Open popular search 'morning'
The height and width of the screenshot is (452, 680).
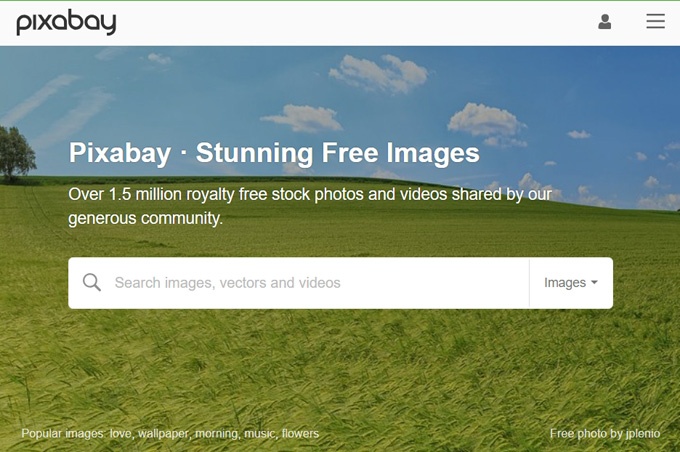pos(216,433)
